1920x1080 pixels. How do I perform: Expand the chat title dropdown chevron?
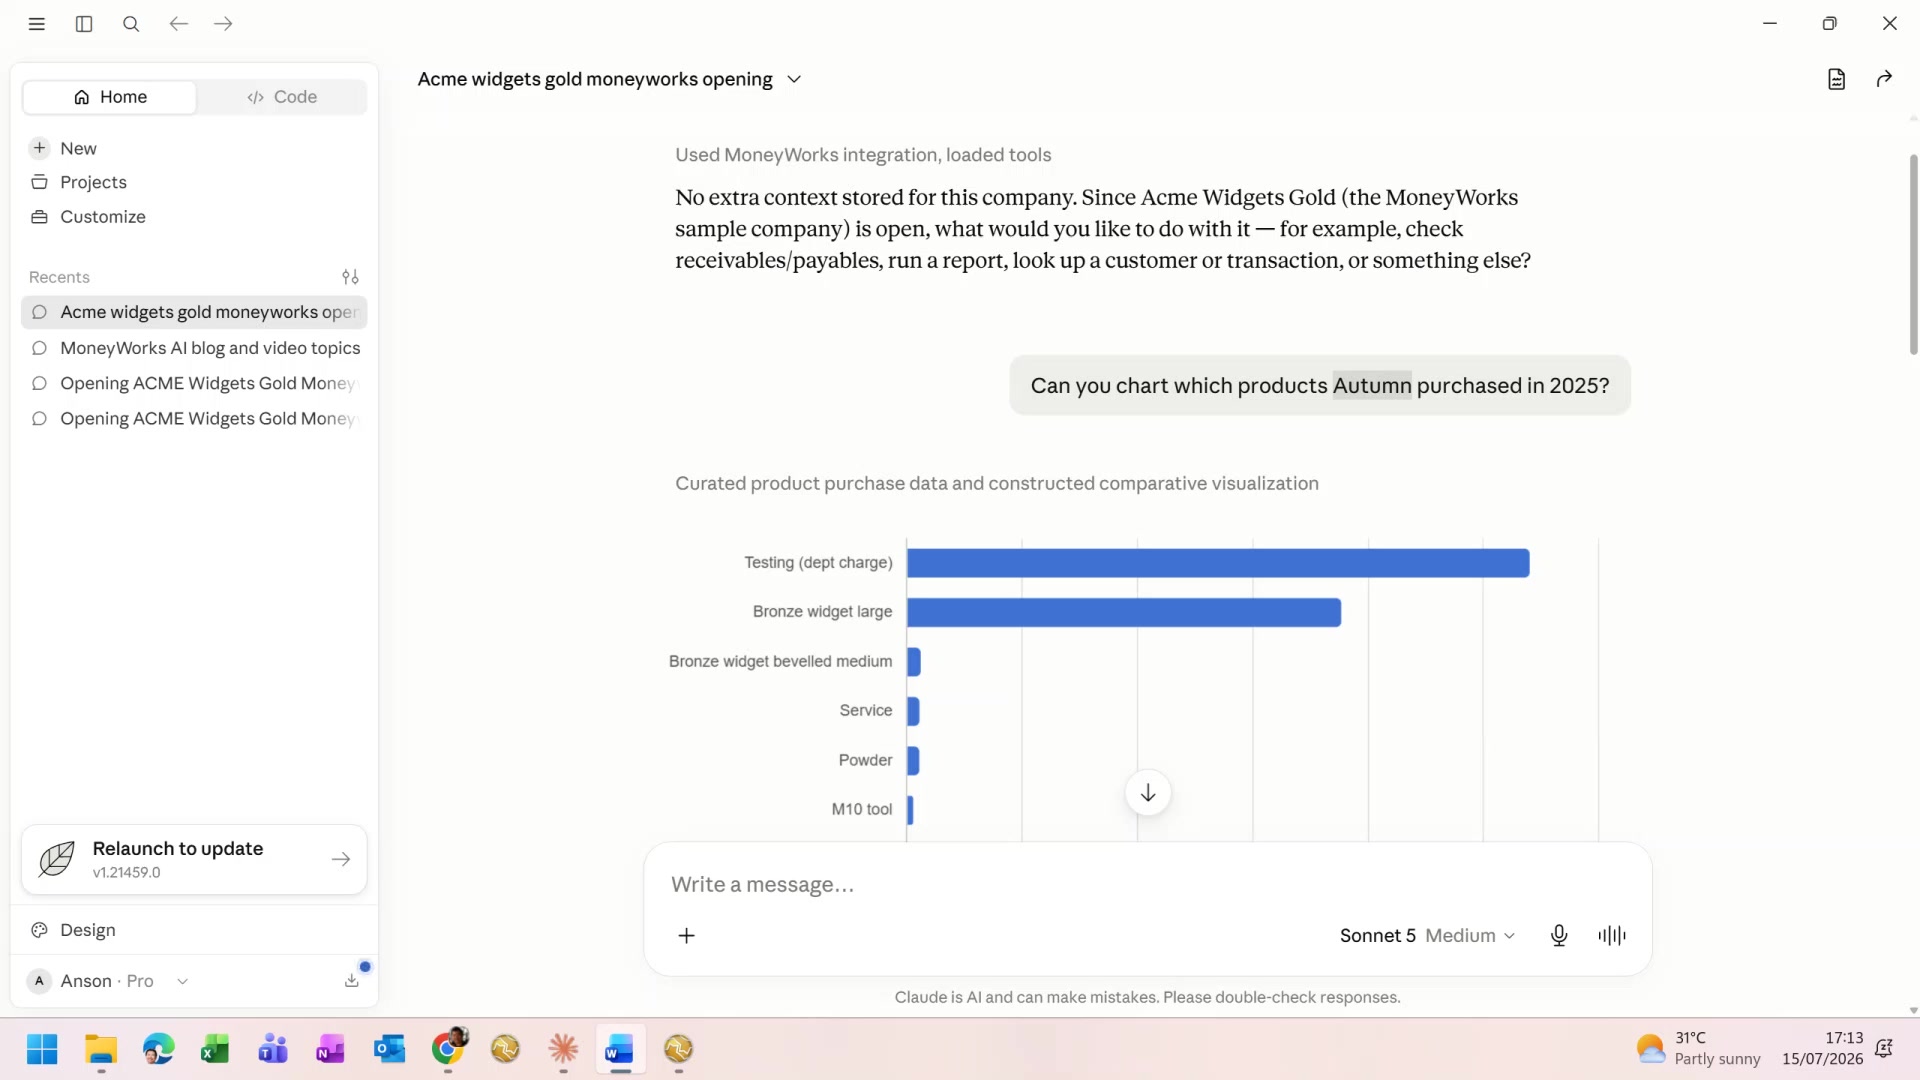click(x=794, y=79)
